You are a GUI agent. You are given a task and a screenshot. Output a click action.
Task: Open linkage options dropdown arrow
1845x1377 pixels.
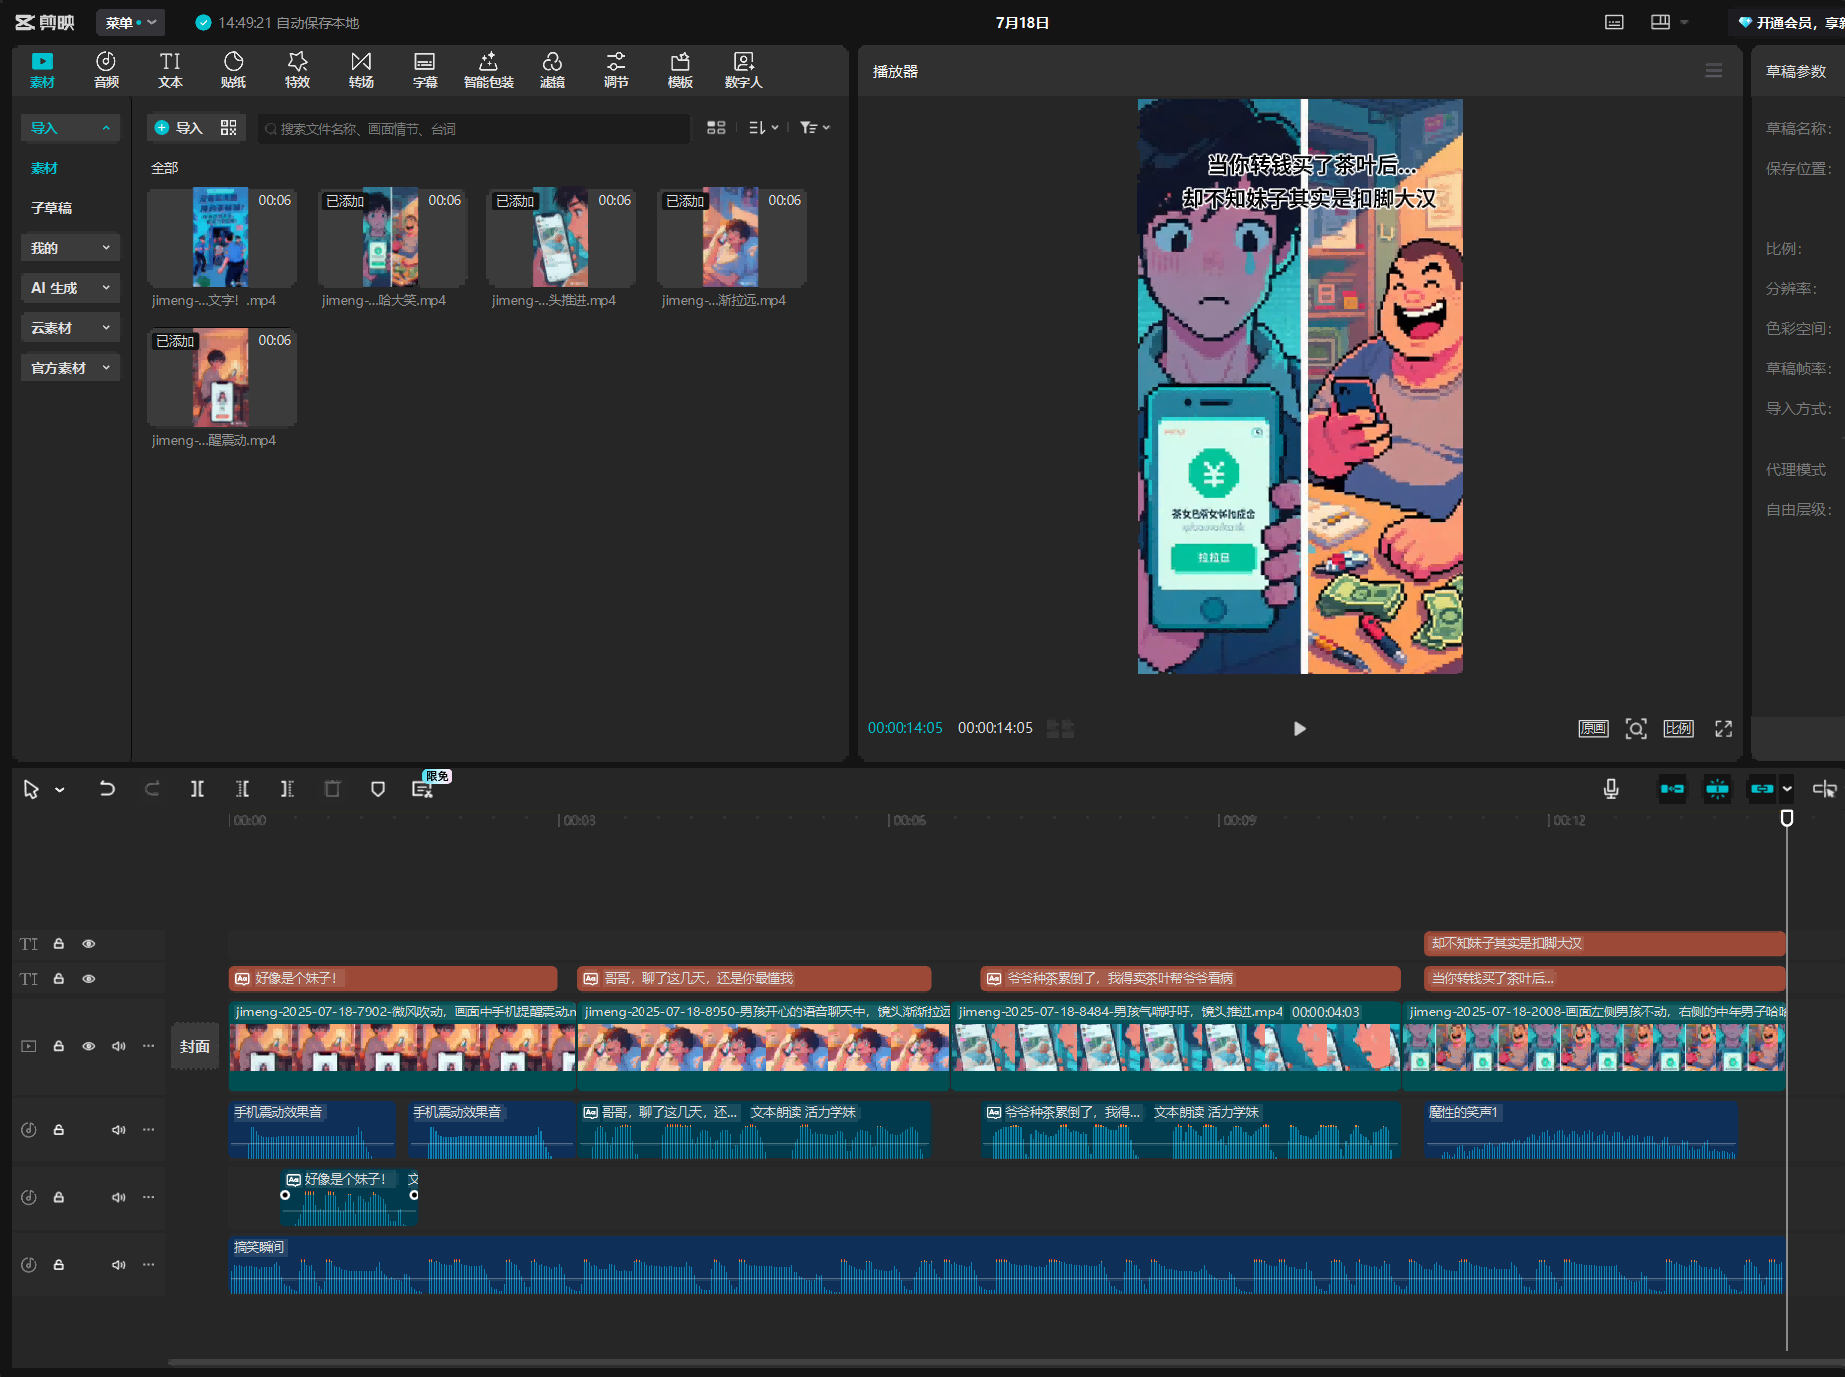(1787, 789)
